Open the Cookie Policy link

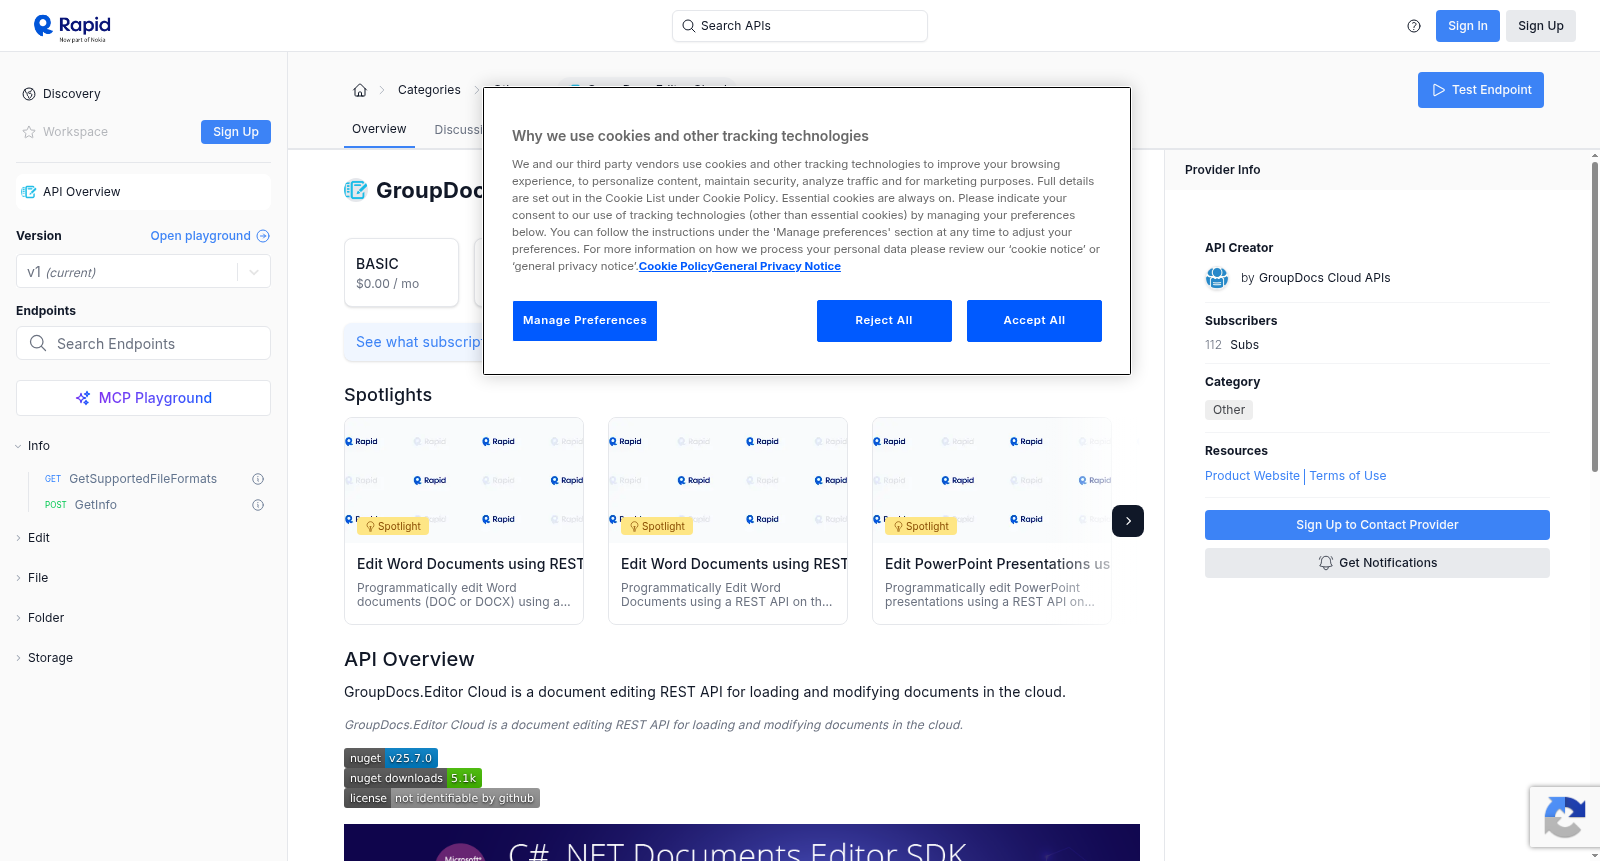[x=676, y=266]
